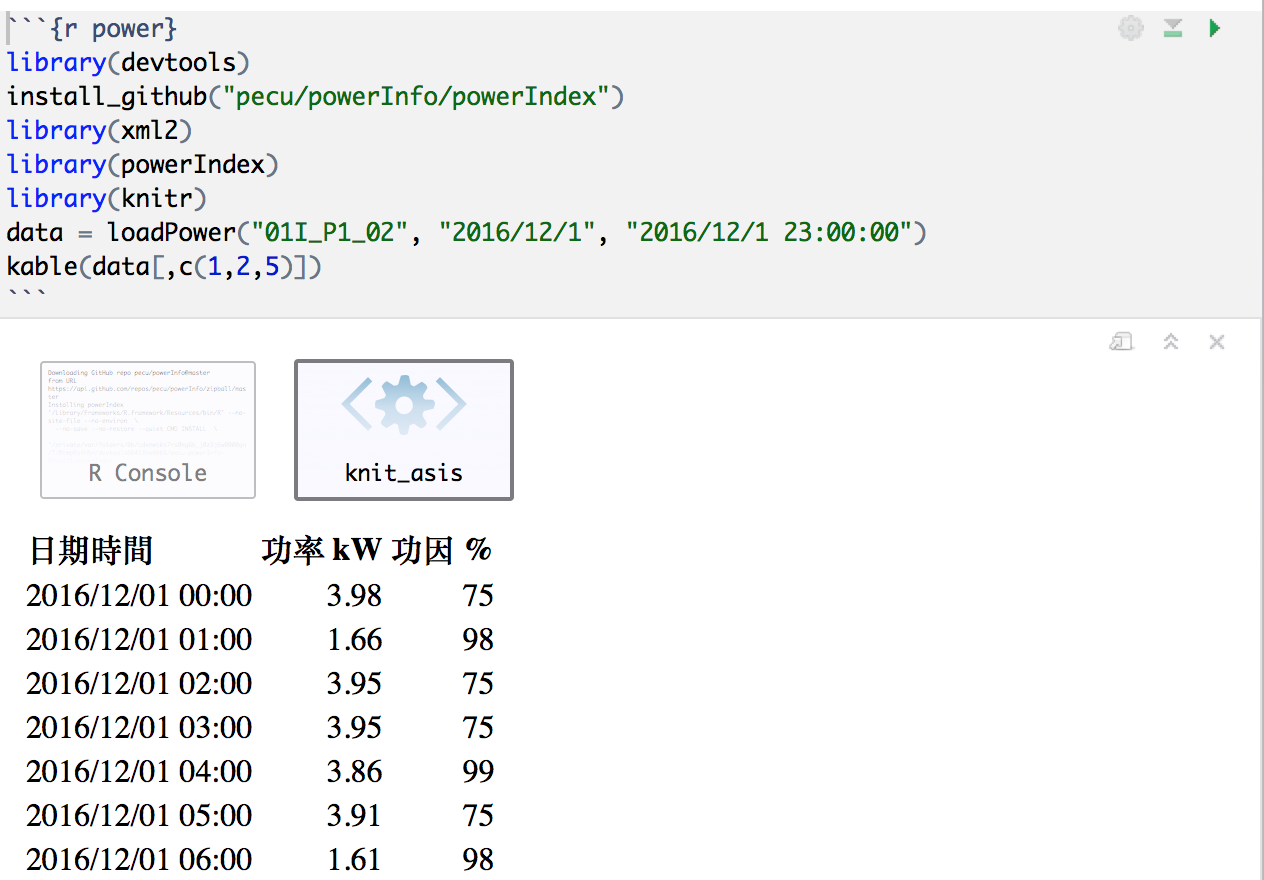Click power factor value 99

(x=478, y=771)
